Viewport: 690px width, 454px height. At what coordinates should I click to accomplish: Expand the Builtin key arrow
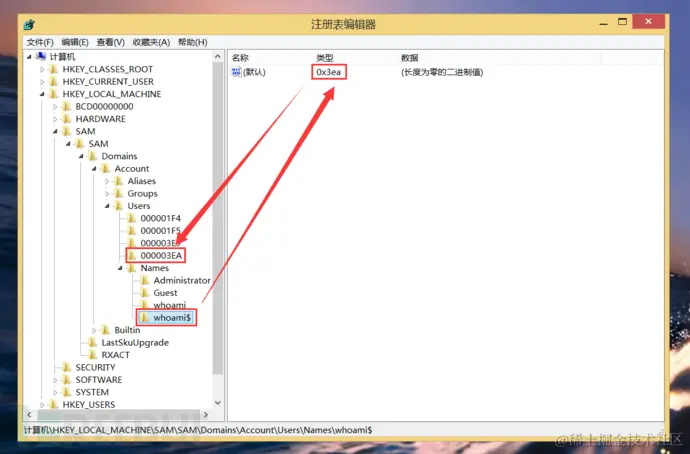(x=94, y=330)
